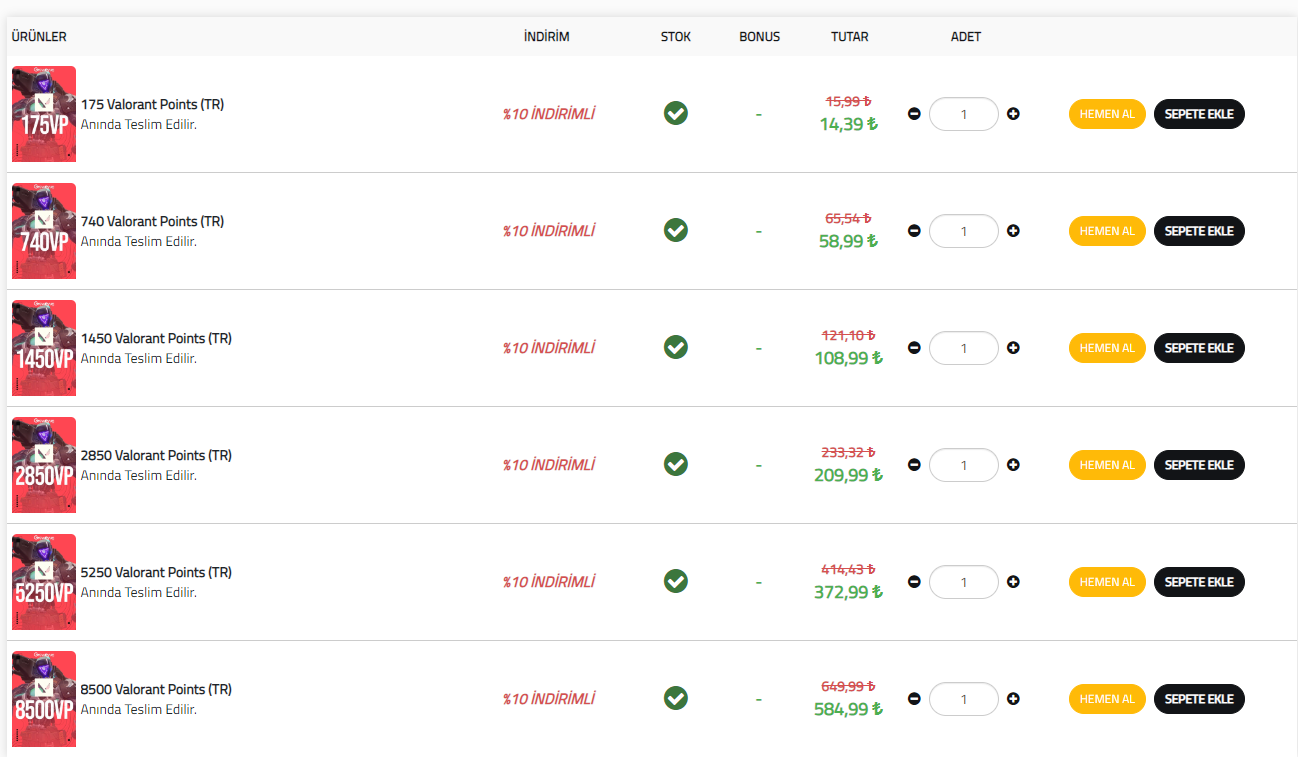Add 5250 Valorant Points to cart

pos(1199,582)
